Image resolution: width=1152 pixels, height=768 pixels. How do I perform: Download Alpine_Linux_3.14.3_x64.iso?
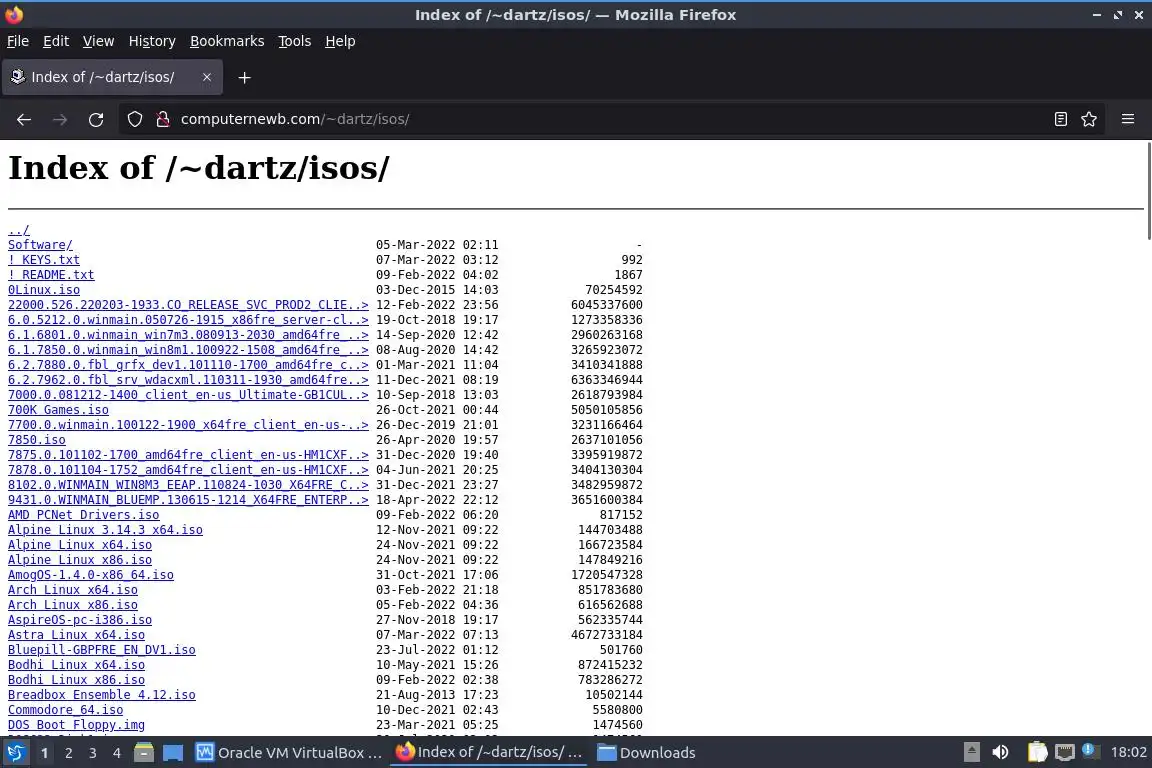tap(105, 530)
